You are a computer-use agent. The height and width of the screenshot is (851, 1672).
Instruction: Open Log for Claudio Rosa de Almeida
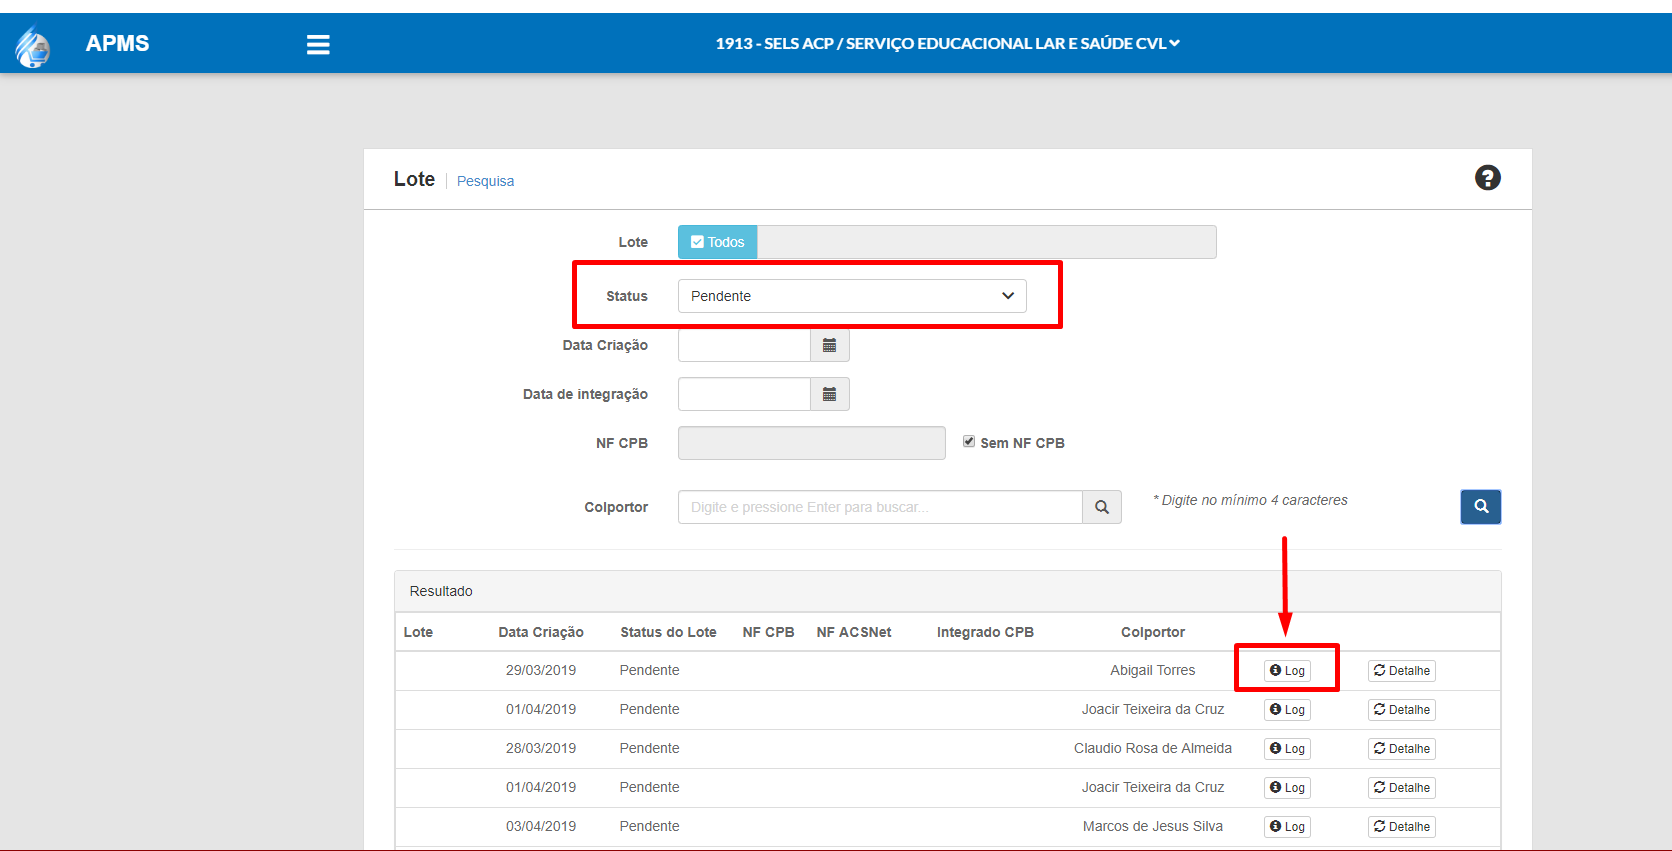1287,749
